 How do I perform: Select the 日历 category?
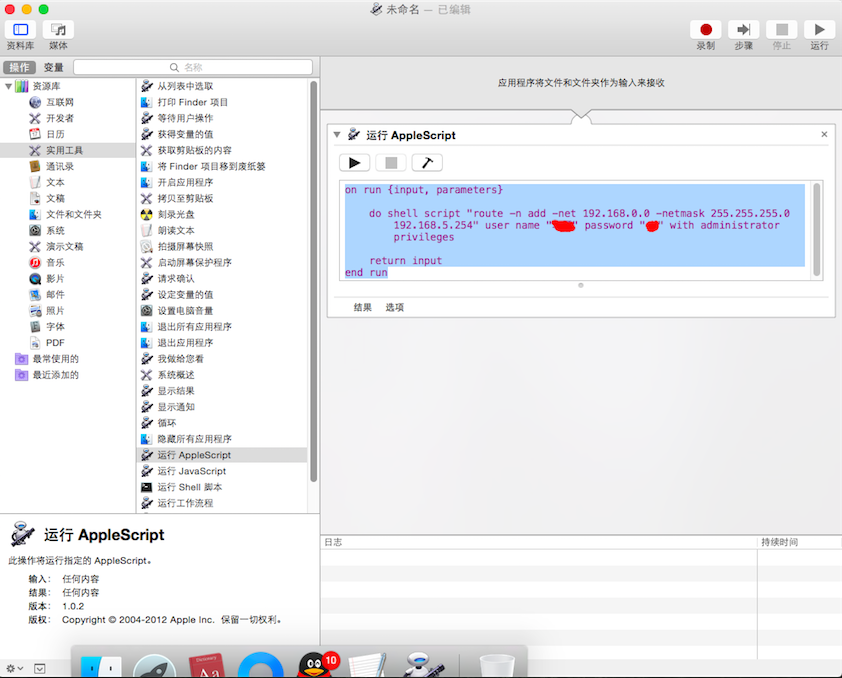[67, 134]
